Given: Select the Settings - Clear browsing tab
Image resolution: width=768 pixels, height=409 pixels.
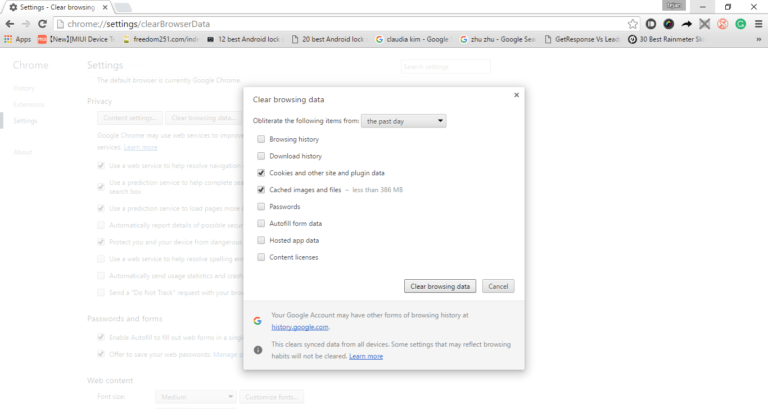Looking at the screenshot, I should pyautogui.click(x=57, y=7).
